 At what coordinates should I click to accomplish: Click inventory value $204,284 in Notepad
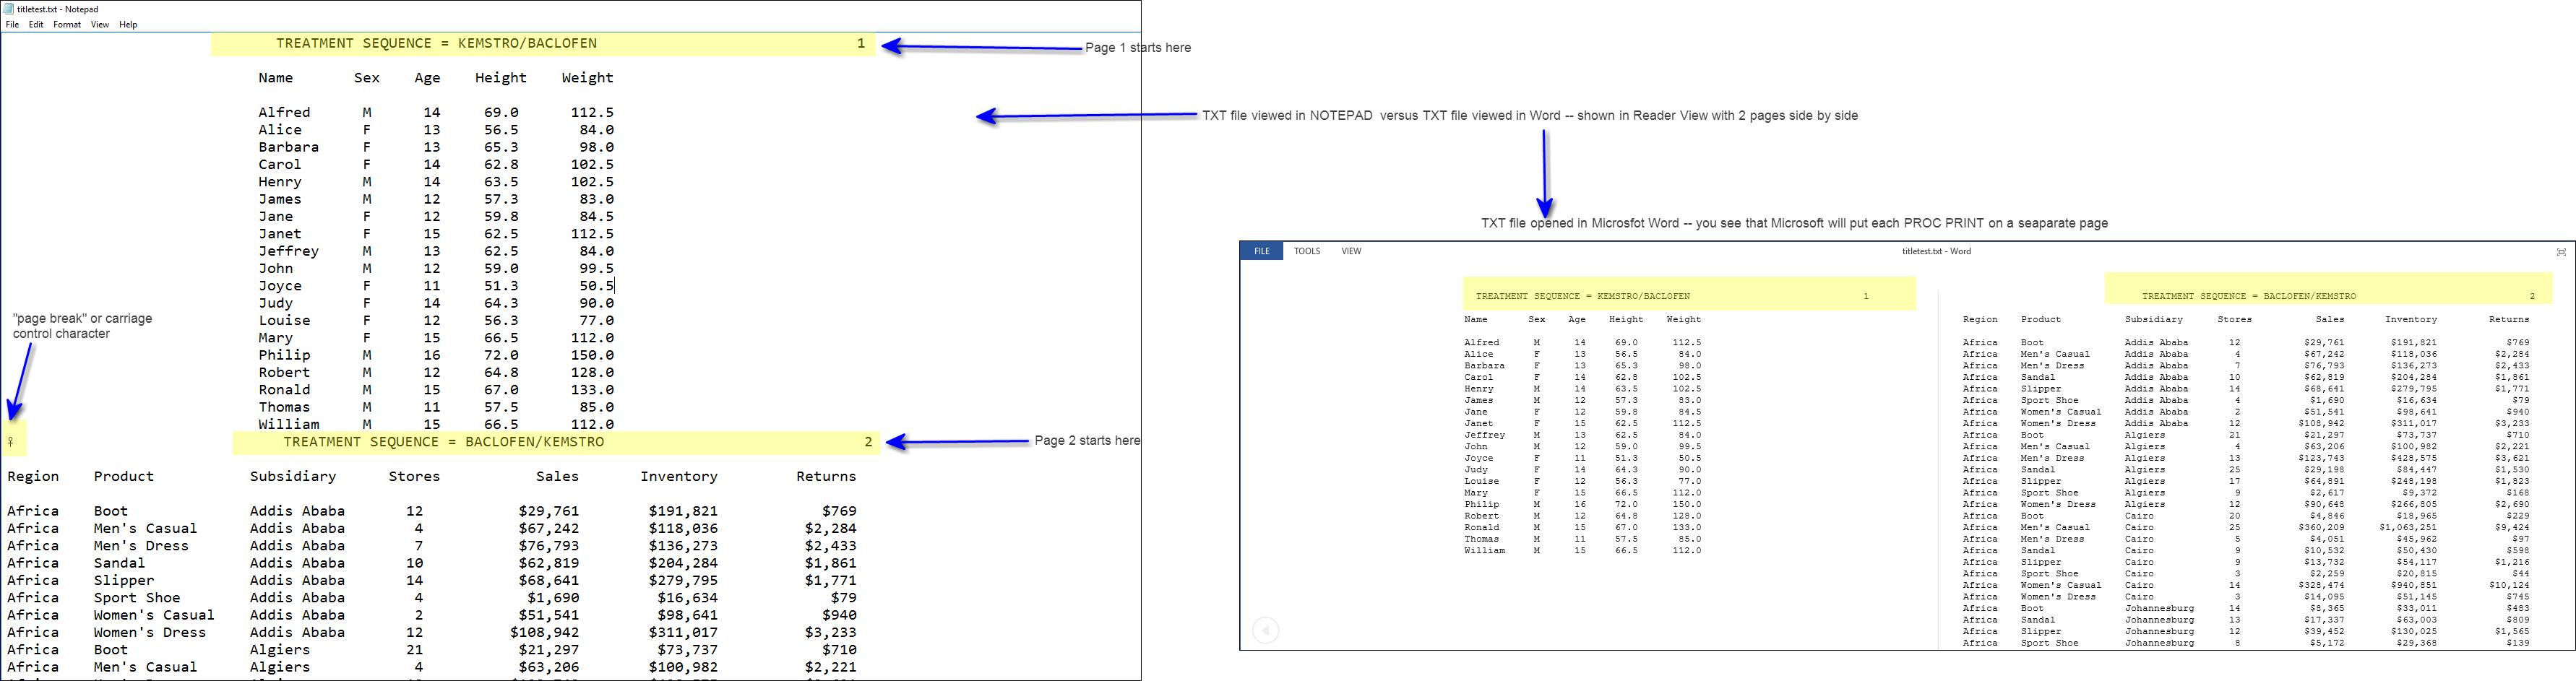tap(683, 563)
